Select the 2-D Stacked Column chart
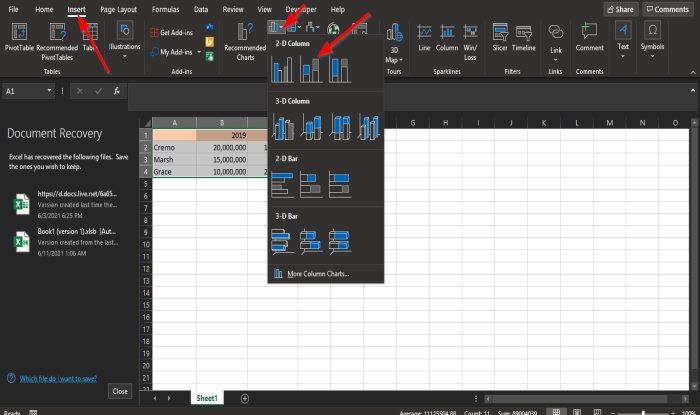Viewport: 700px width, 415px height. click(x=311, y=70)
